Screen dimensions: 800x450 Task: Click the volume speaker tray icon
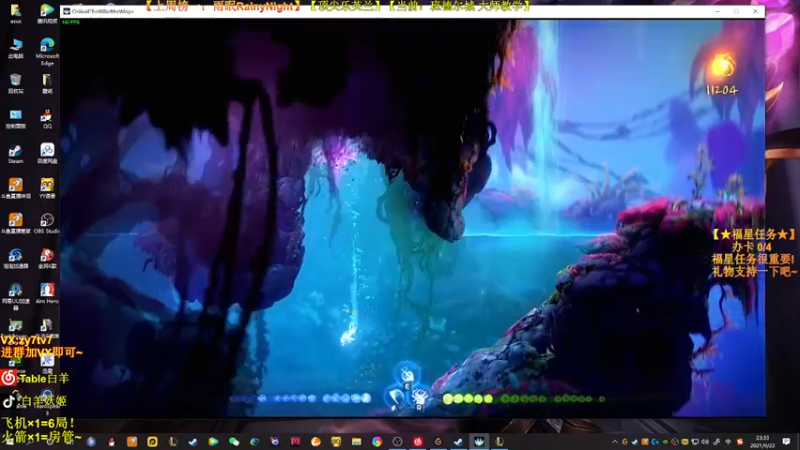[x=705, y=442]
